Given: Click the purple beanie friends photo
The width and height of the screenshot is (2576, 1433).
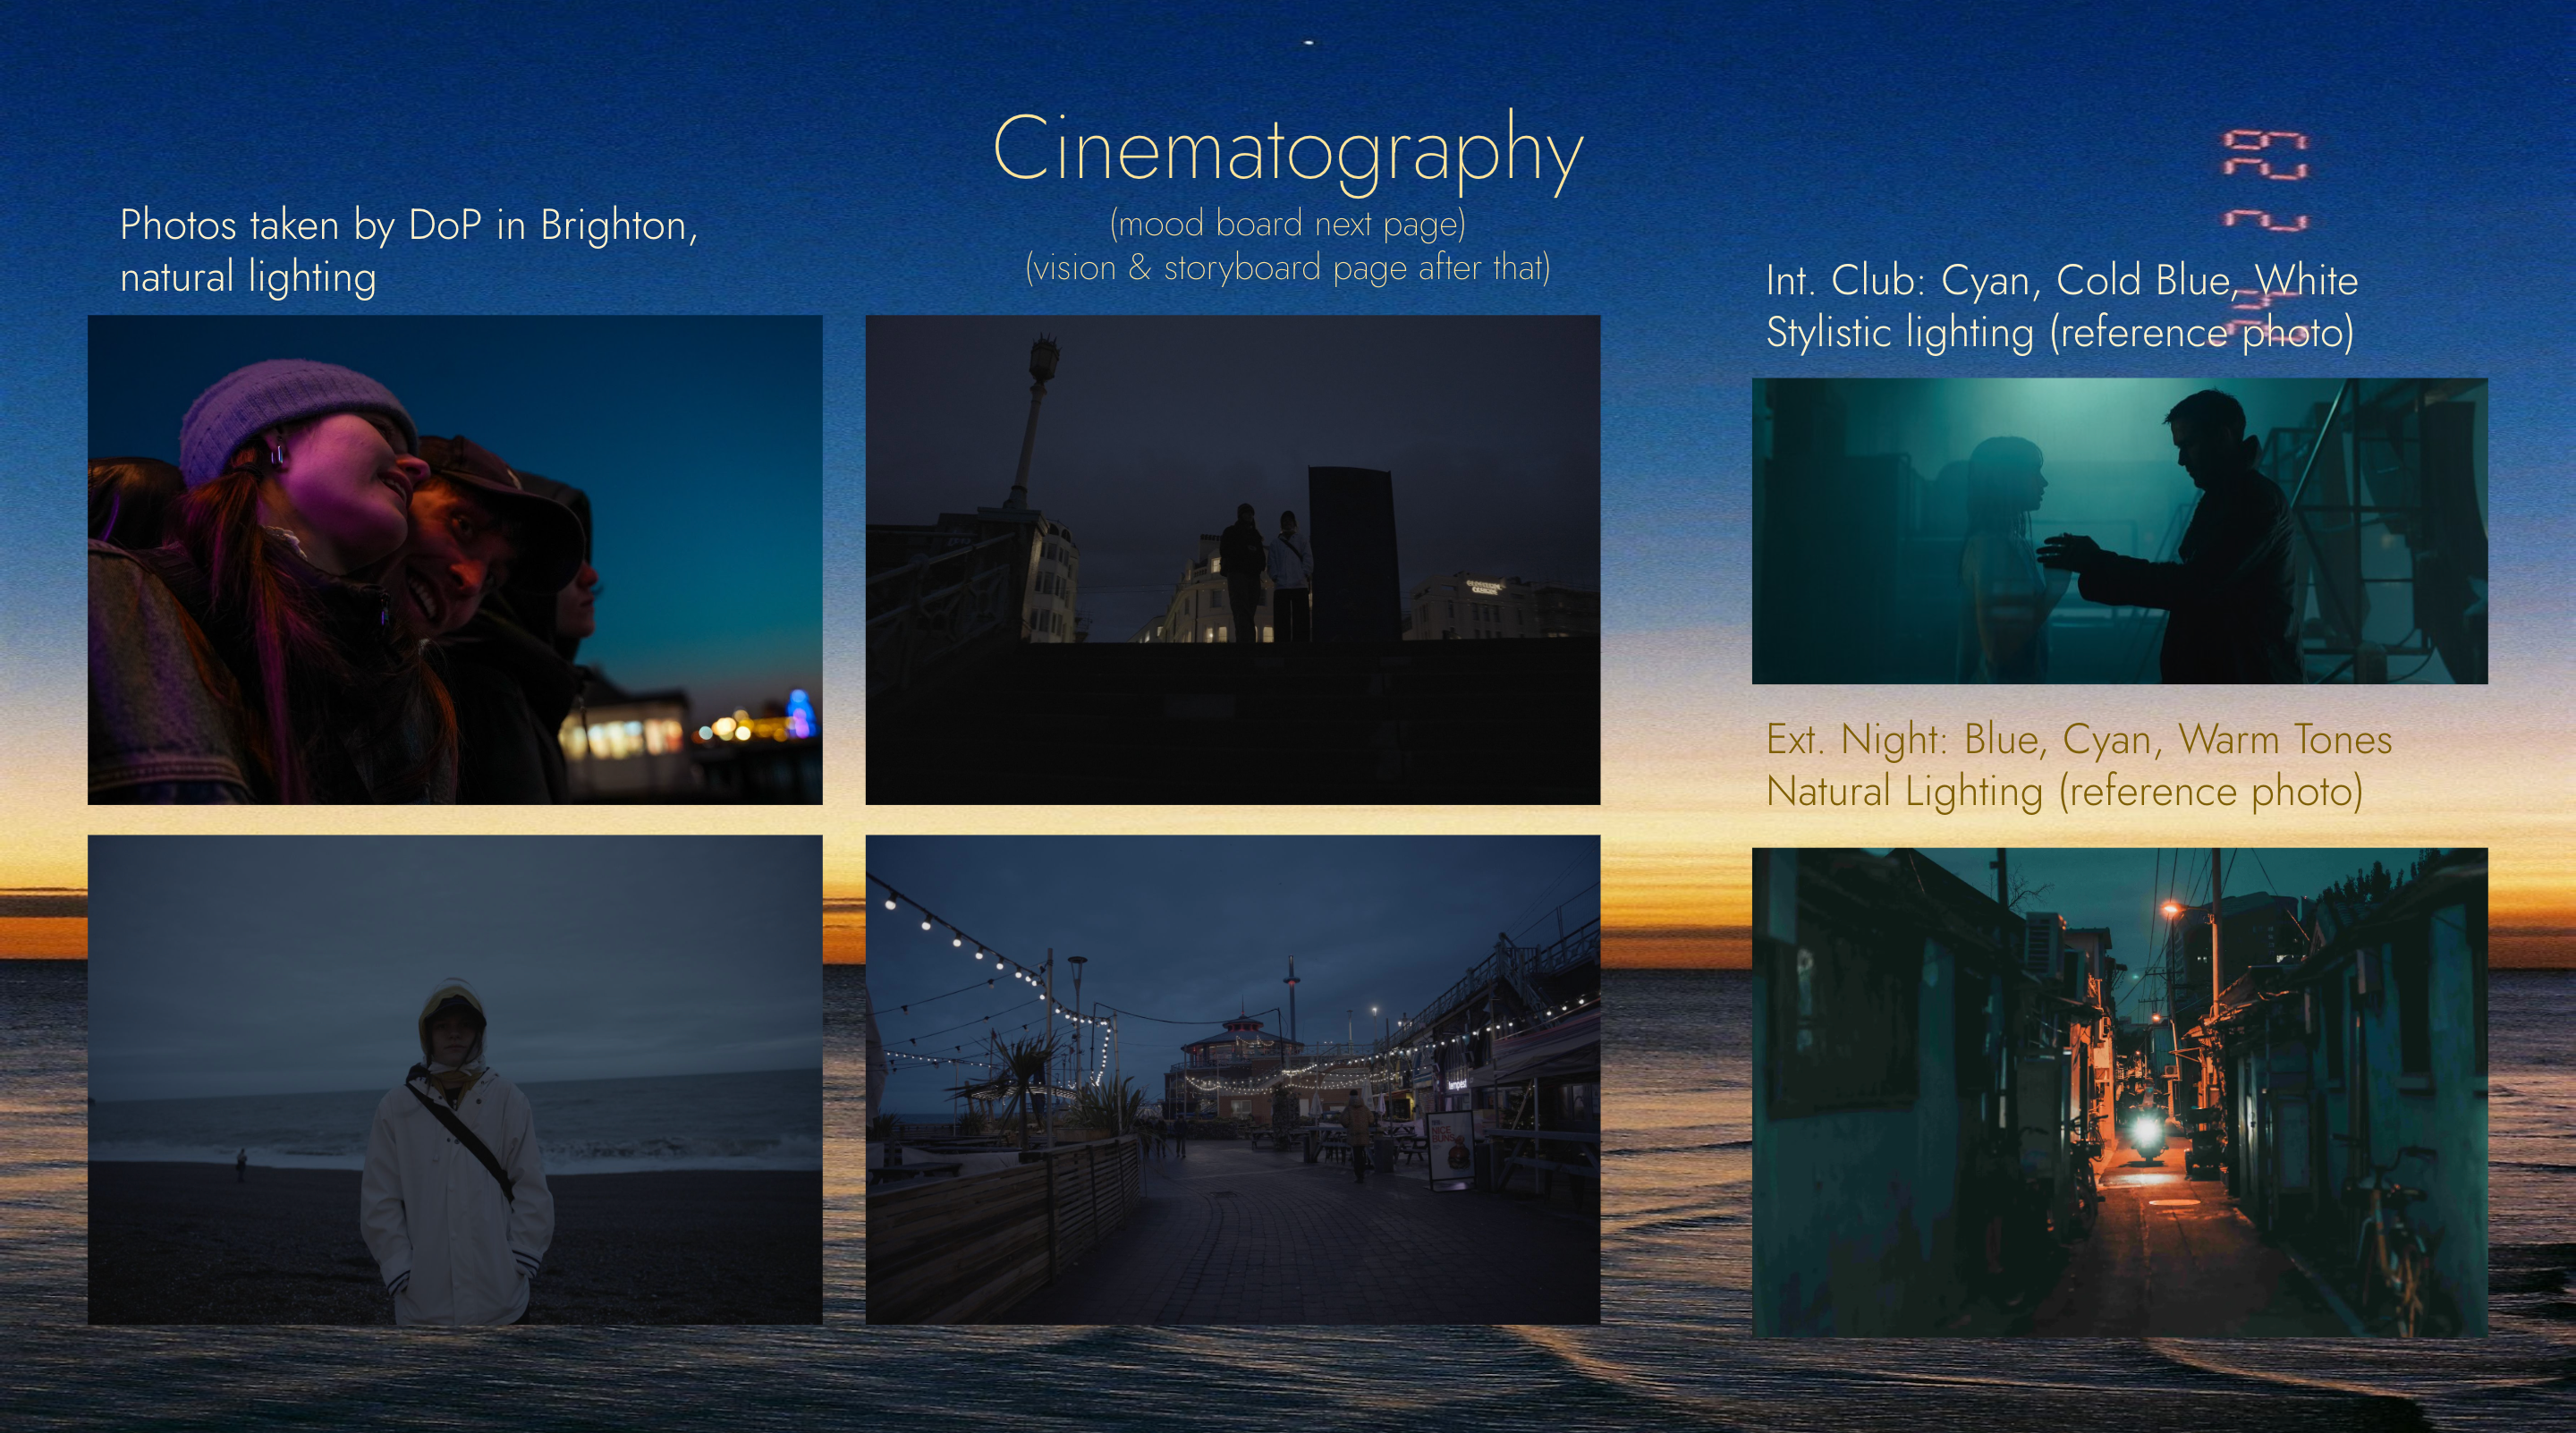Looking at the screenshot, I should [x=455, y=560].
